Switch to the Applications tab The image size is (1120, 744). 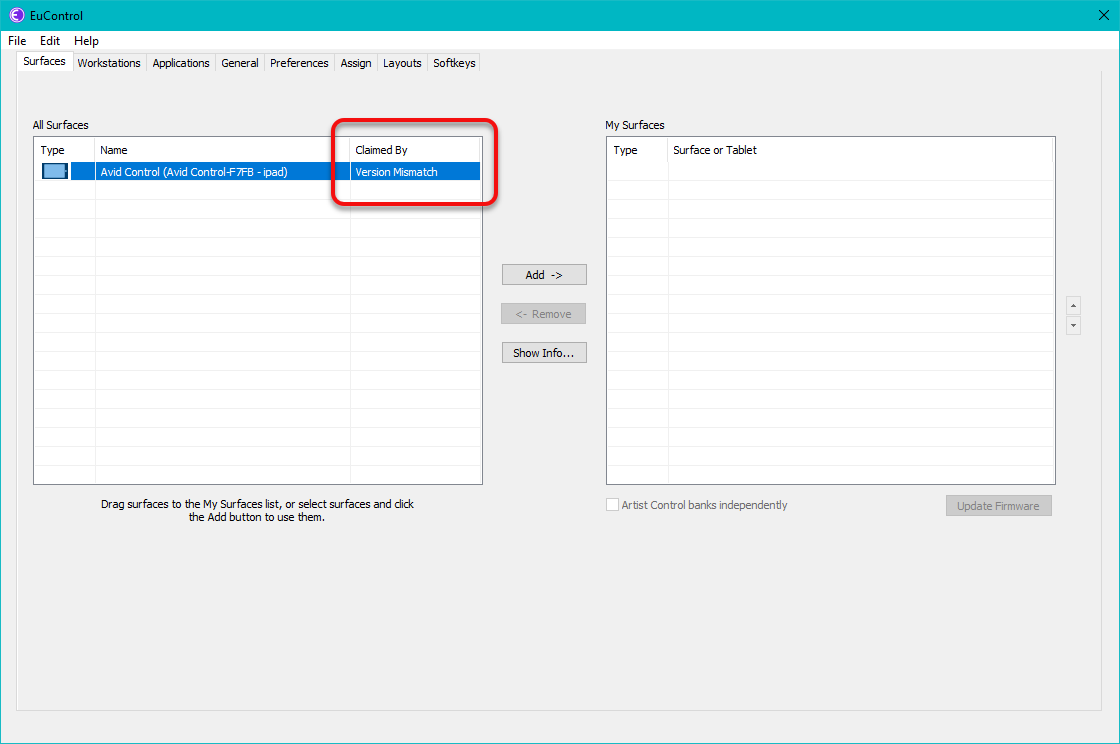pyautogui.click(x=181, y=63)
